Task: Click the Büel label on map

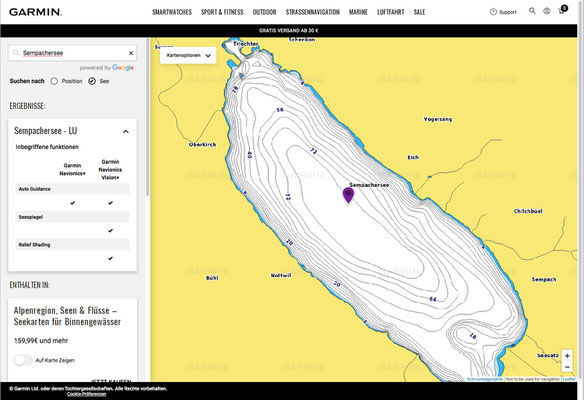Action: tap(212, 278)
